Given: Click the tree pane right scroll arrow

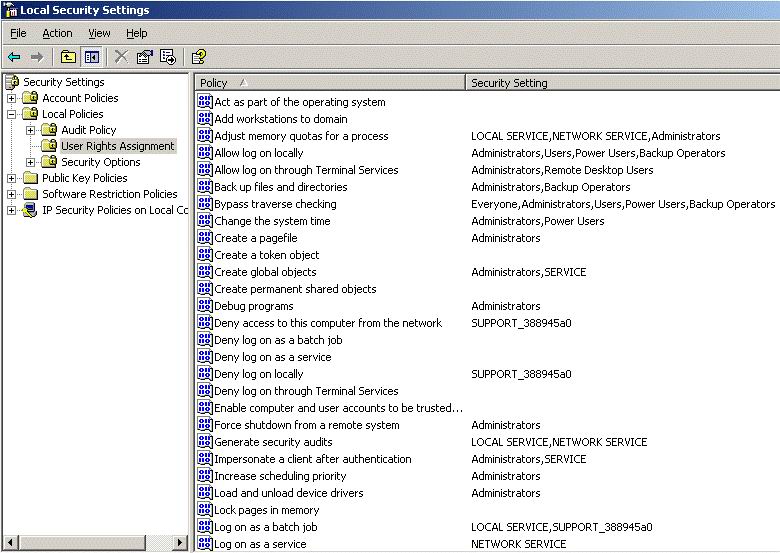Looking at the screenshot, I should click(180, 542).
